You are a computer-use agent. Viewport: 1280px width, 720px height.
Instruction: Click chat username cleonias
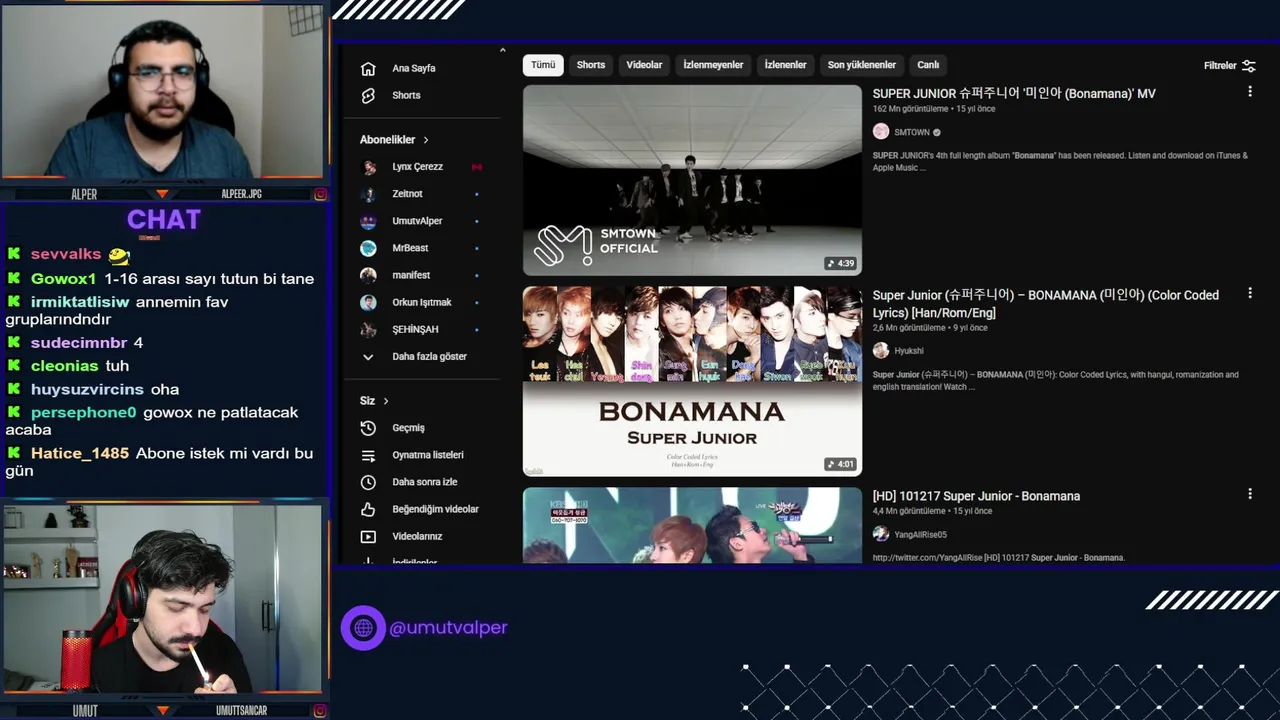pos(64,366)
